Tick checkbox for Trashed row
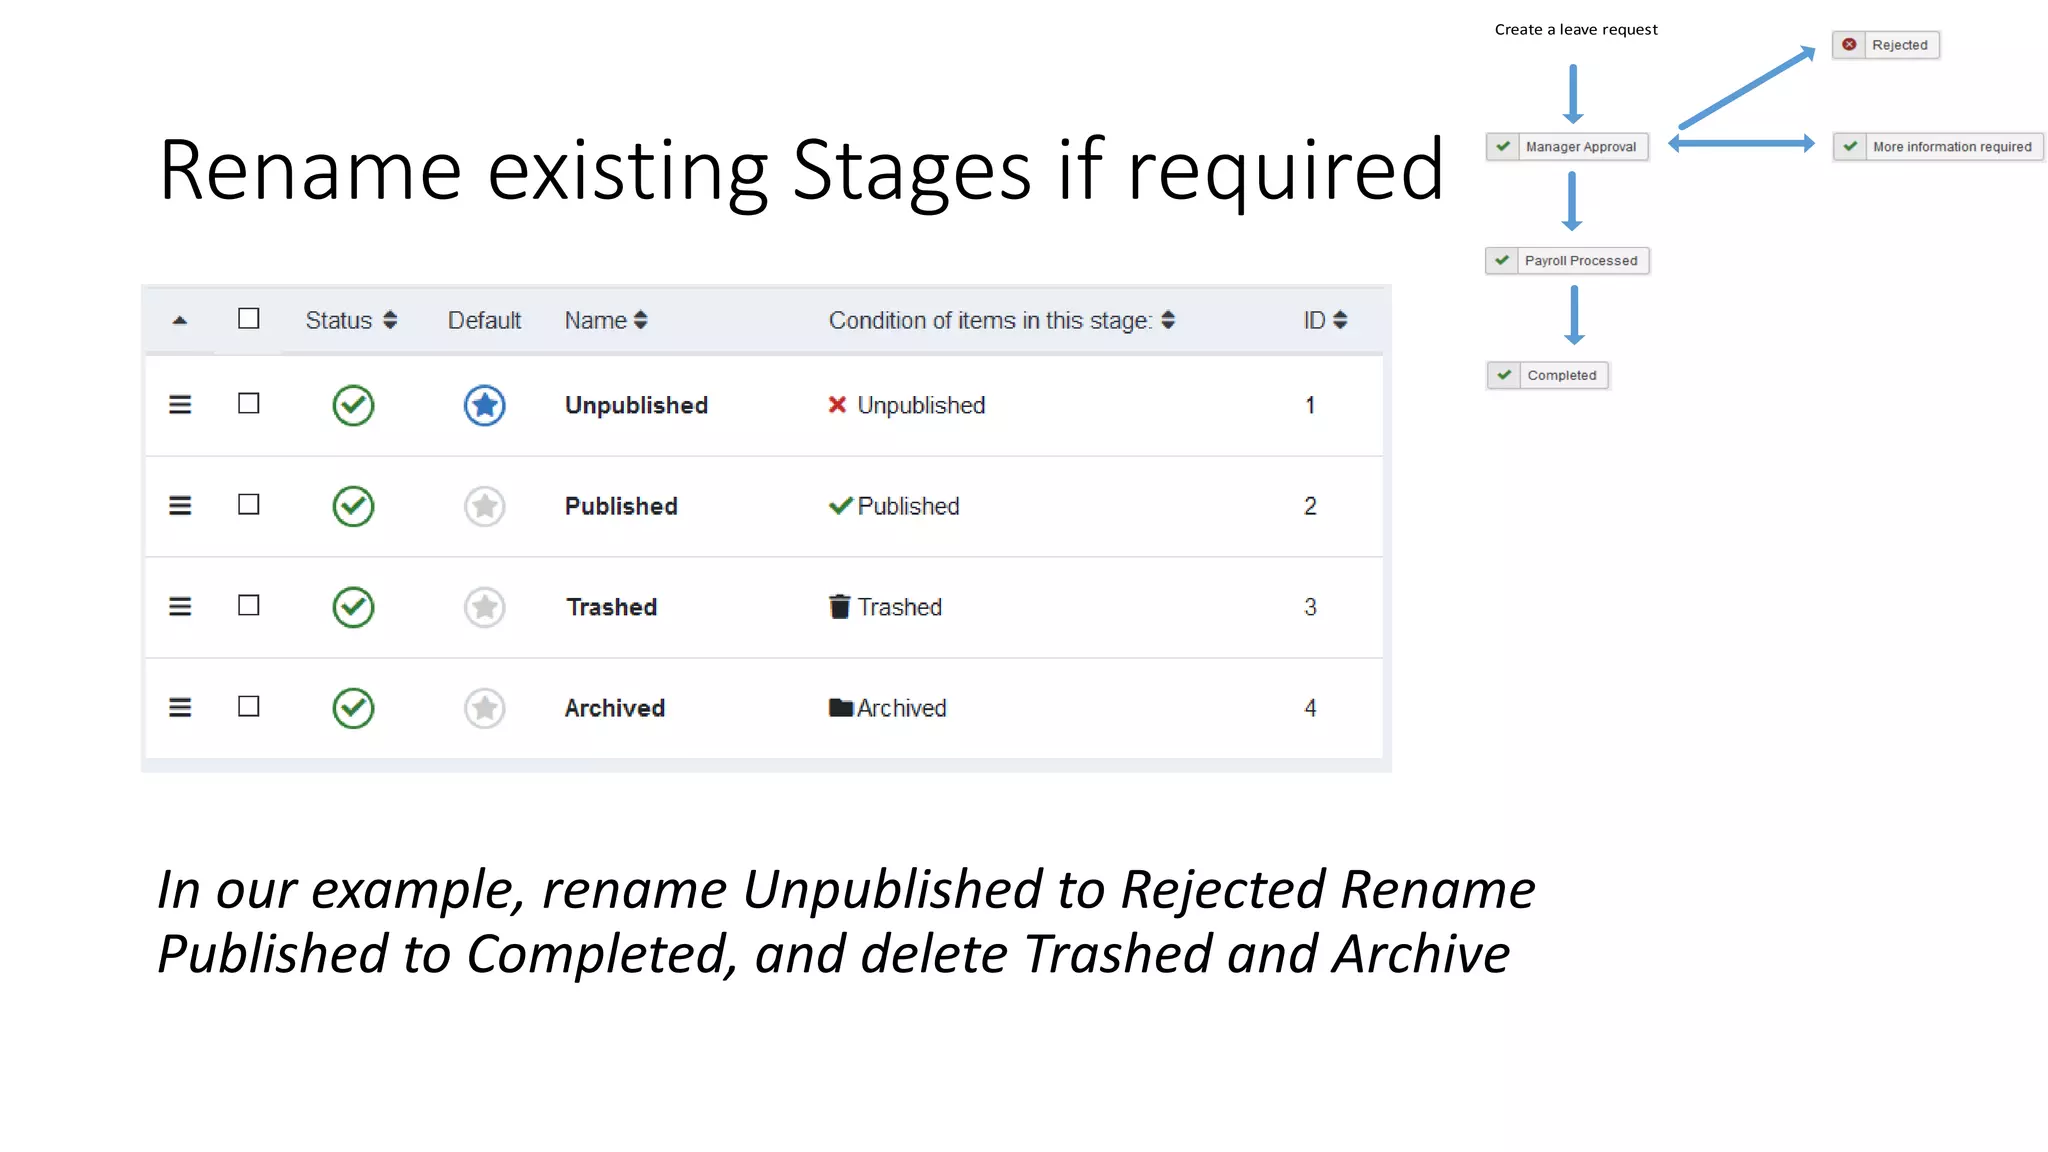Screen dimensions: 2048x1152 click(249, 606)
